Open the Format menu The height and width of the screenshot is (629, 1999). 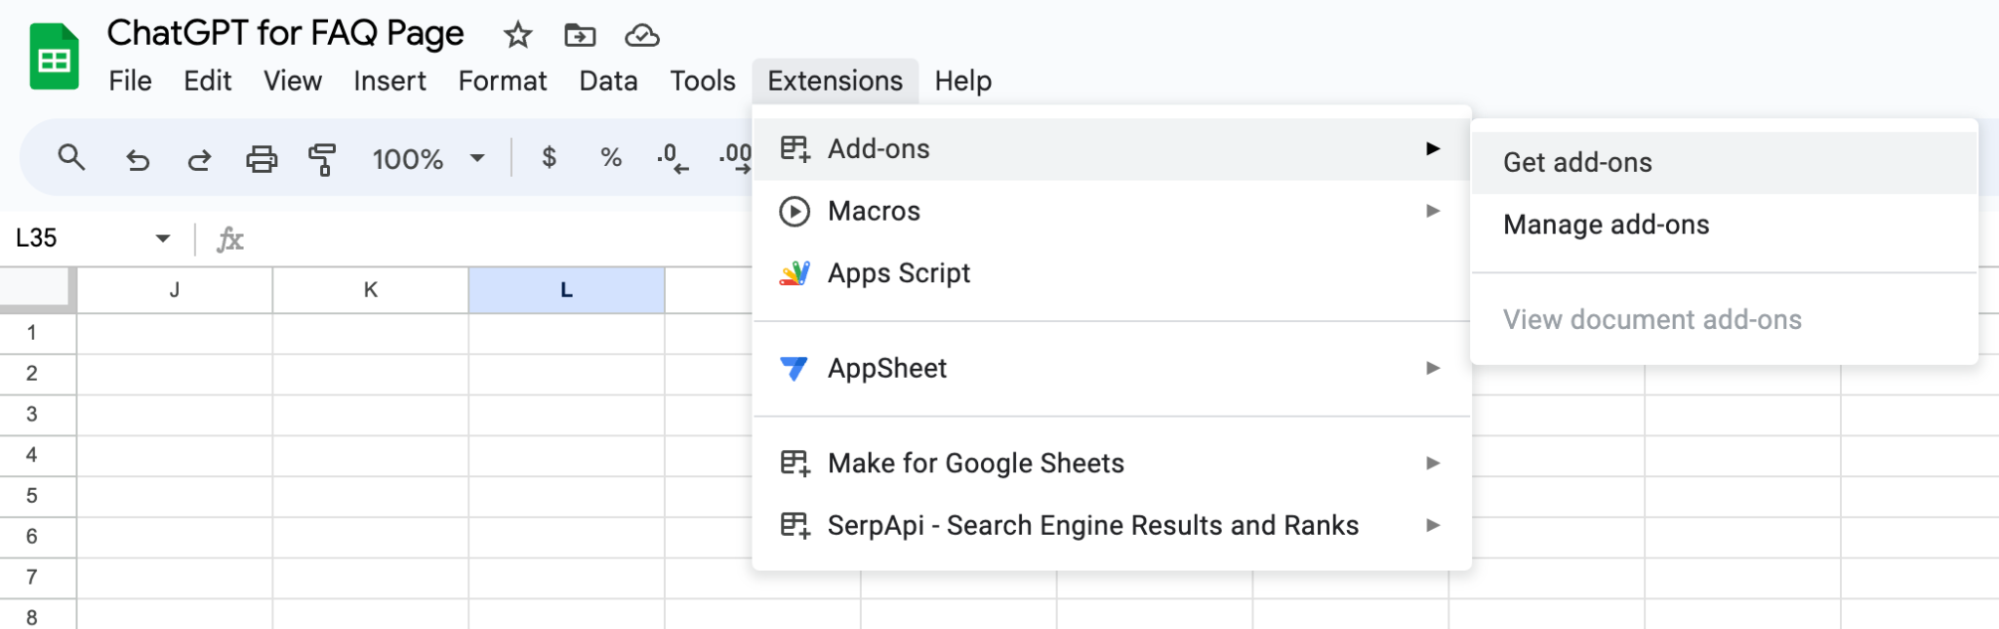click(502, 81)
